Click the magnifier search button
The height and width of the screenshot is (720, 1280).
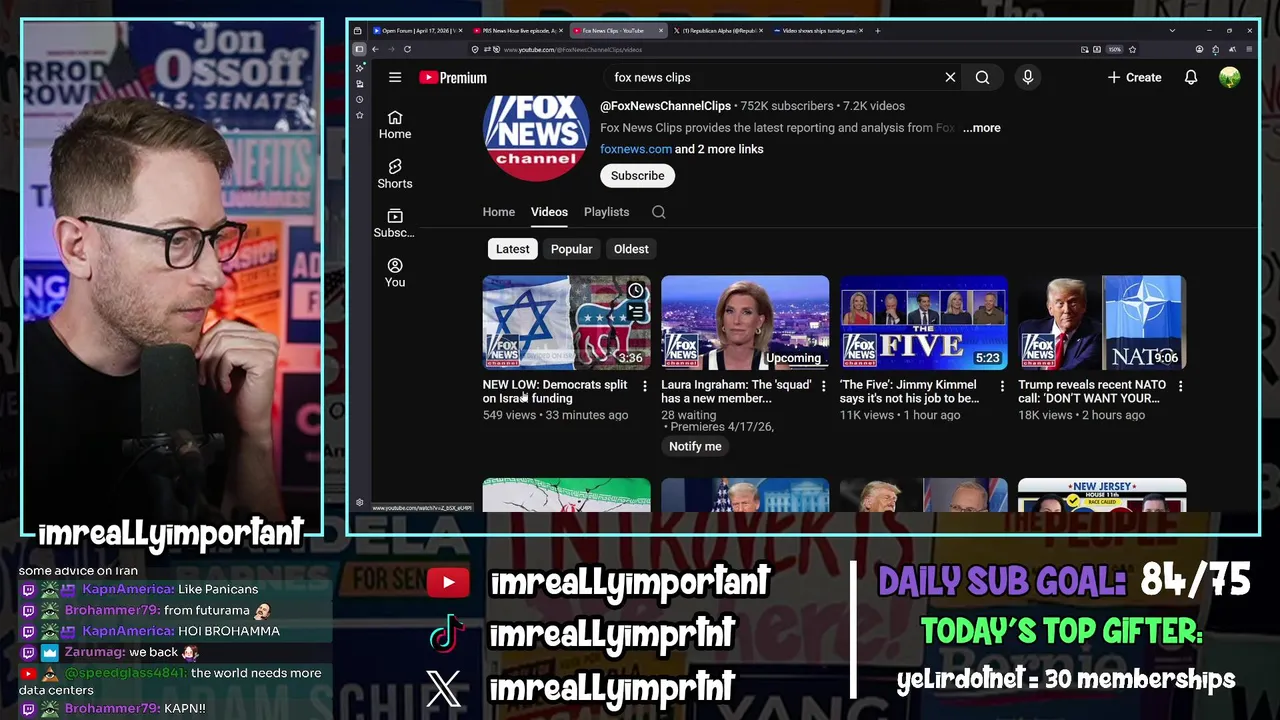[x=982, y=77]
